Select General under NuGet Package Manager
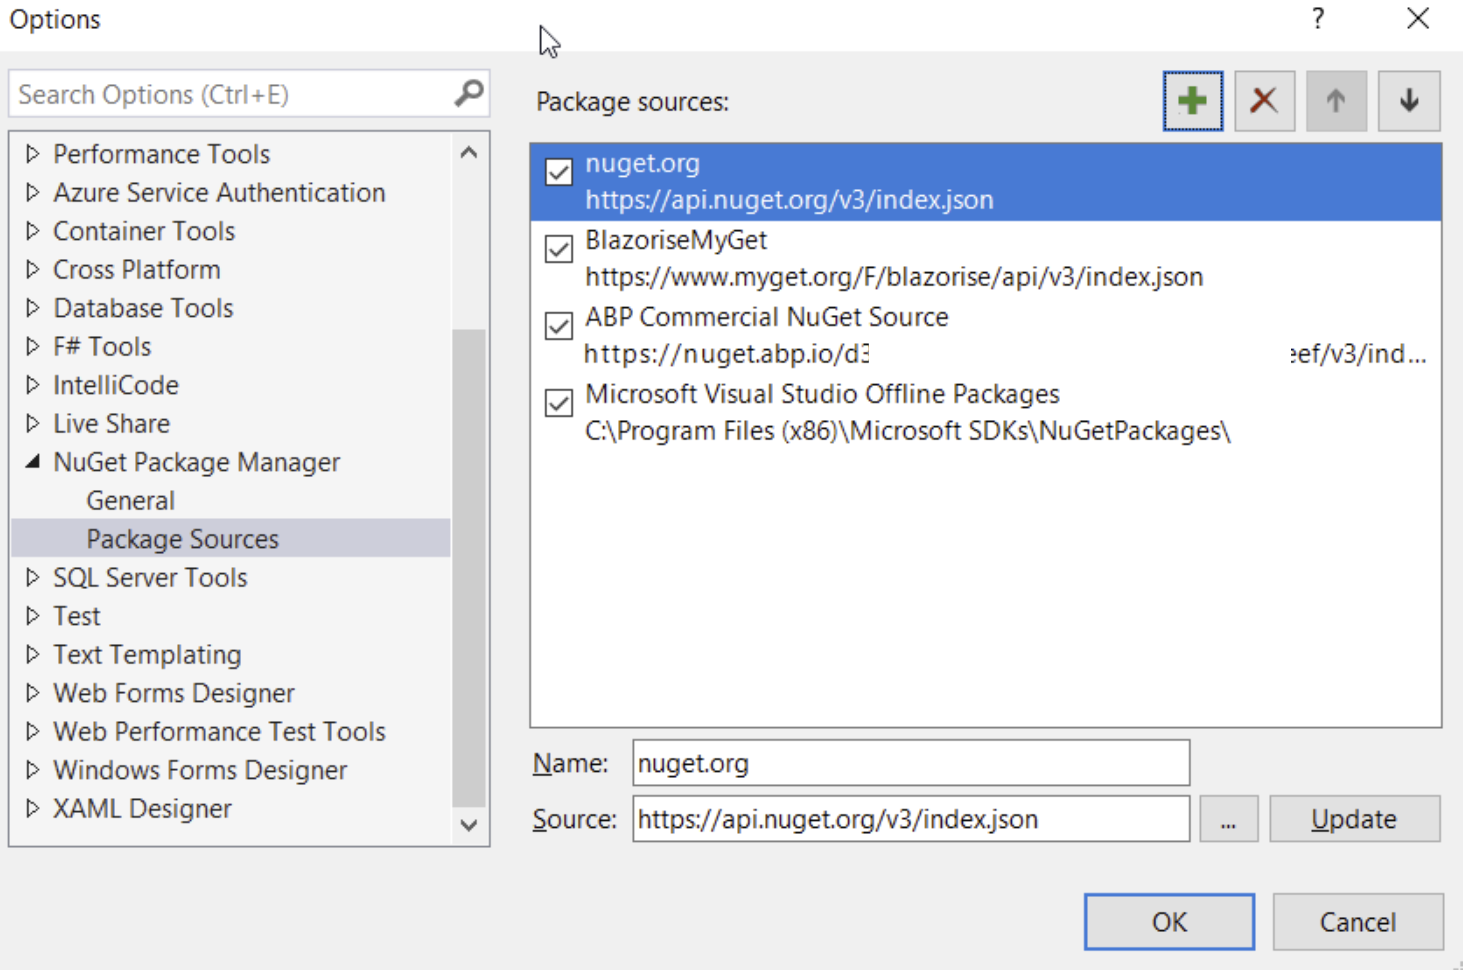This screenshot has width=1463, height=970. pos(130,500)
